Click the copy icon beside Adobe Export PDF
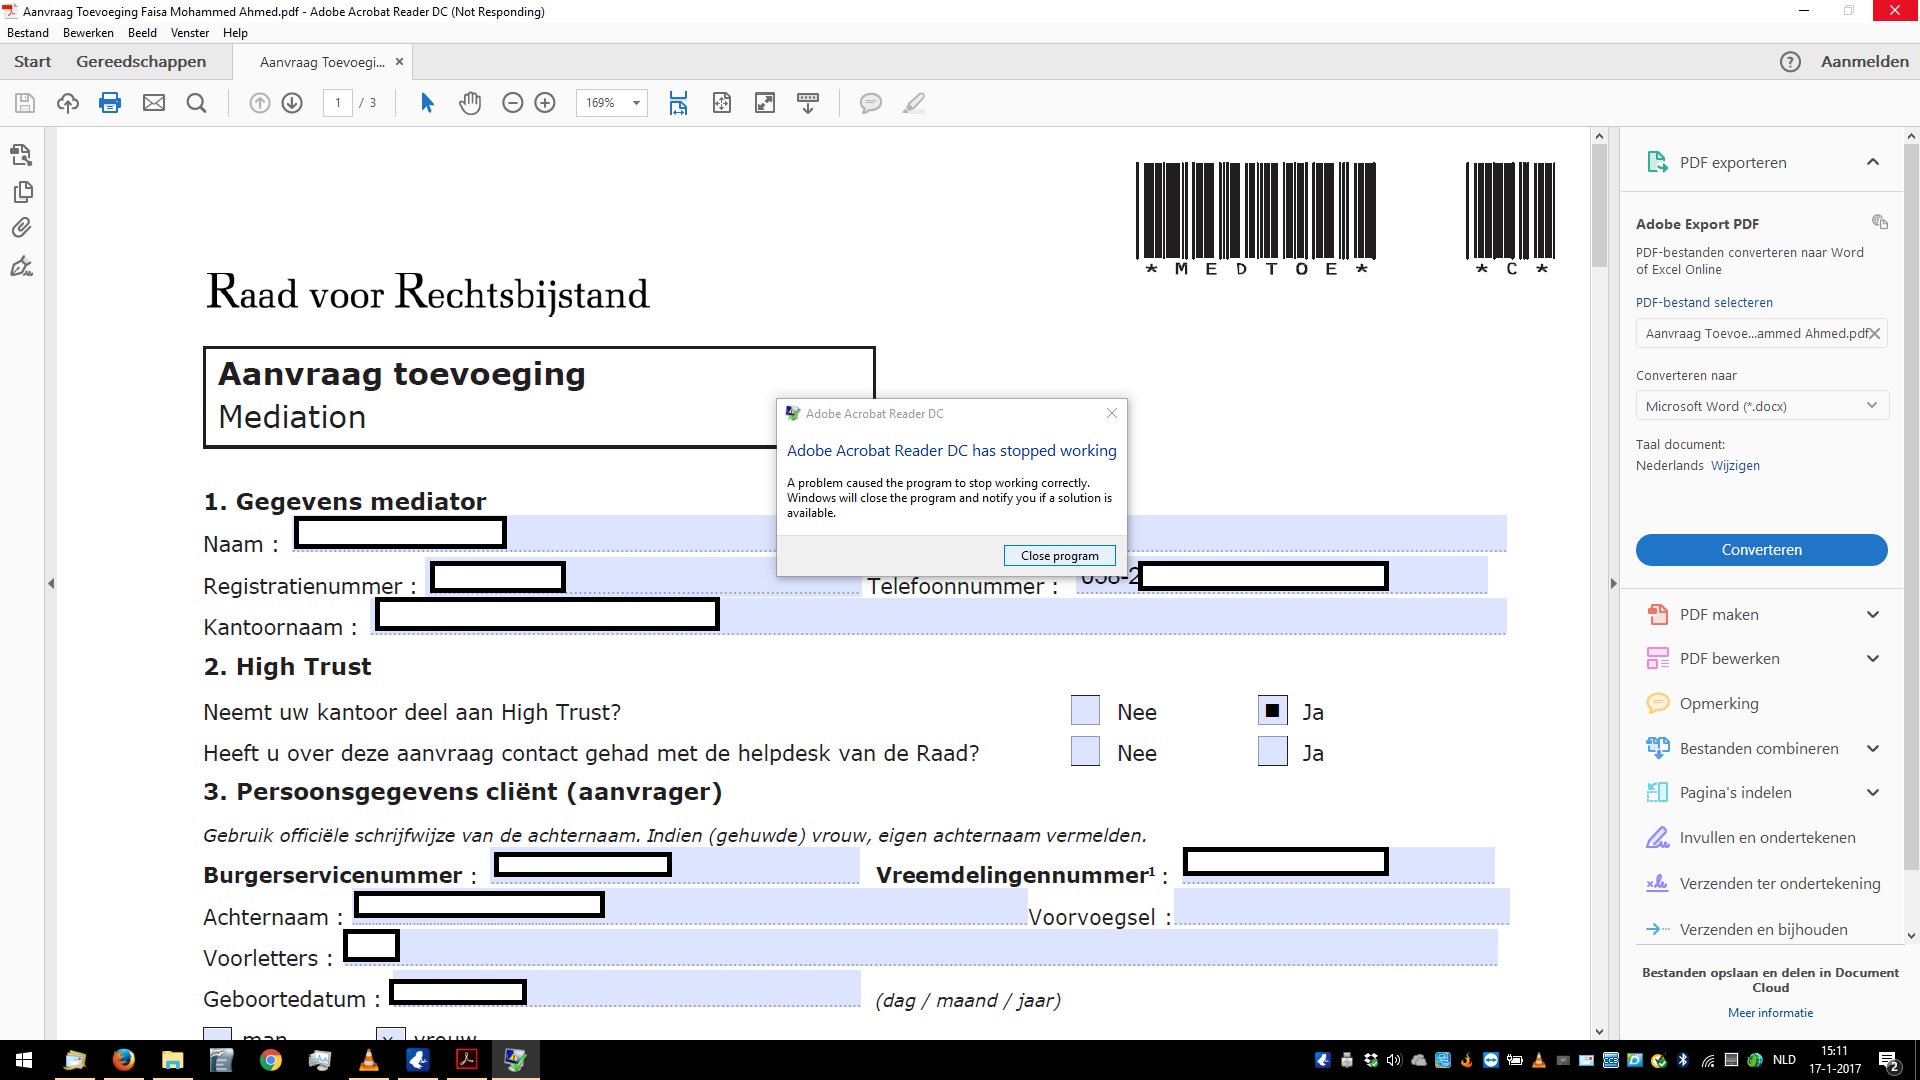 coord(1879,222)
